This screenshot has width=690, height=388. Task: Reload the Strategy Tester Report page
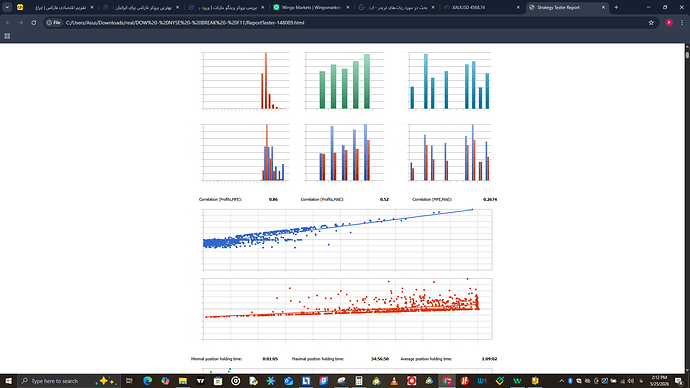click(x=34, y=22)
